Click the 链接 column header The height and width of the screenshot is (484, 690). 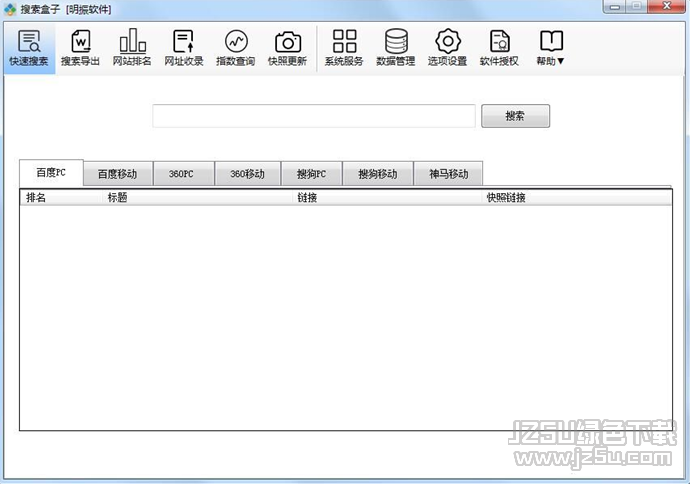click(x=387, y=198)
